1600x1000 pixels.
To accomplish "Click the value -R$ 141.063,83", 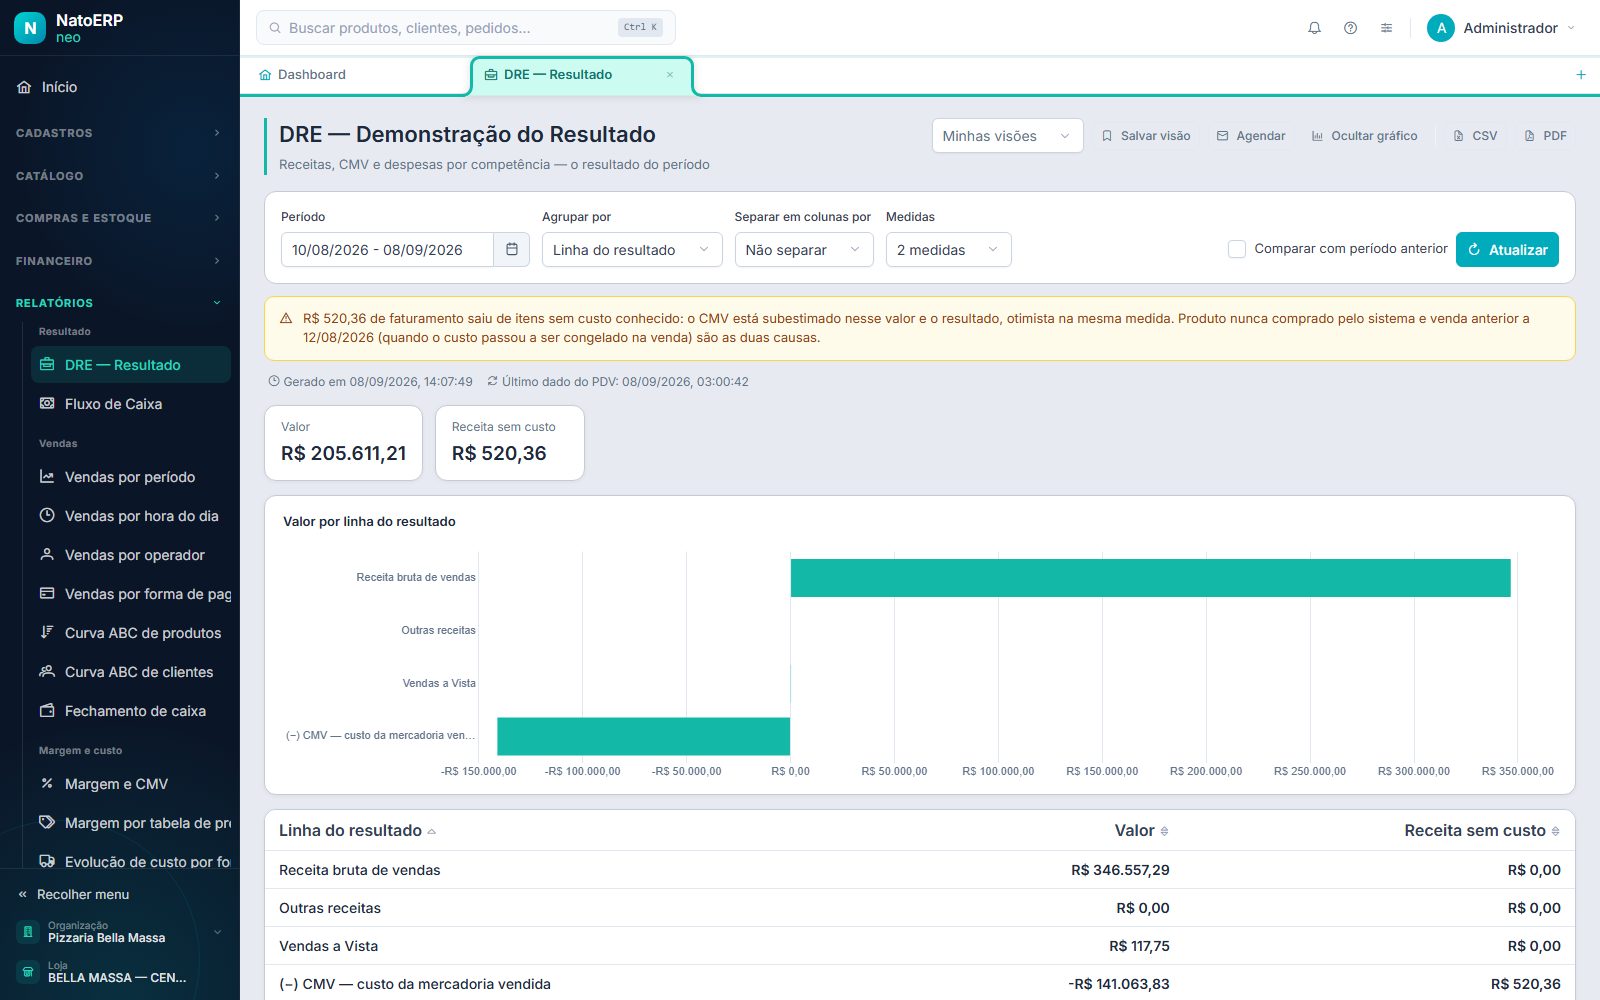I will 1118,984.
